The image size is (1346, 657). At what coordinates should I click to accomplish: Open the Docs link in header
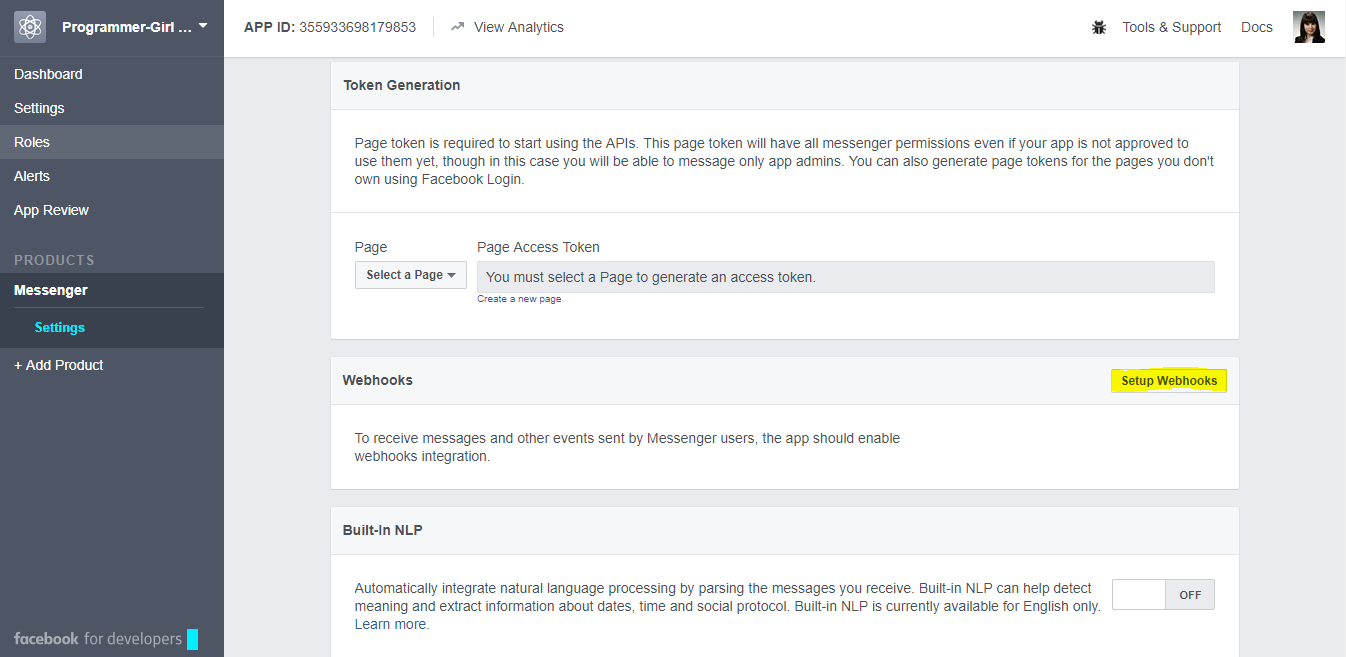tap(1256, 27)
